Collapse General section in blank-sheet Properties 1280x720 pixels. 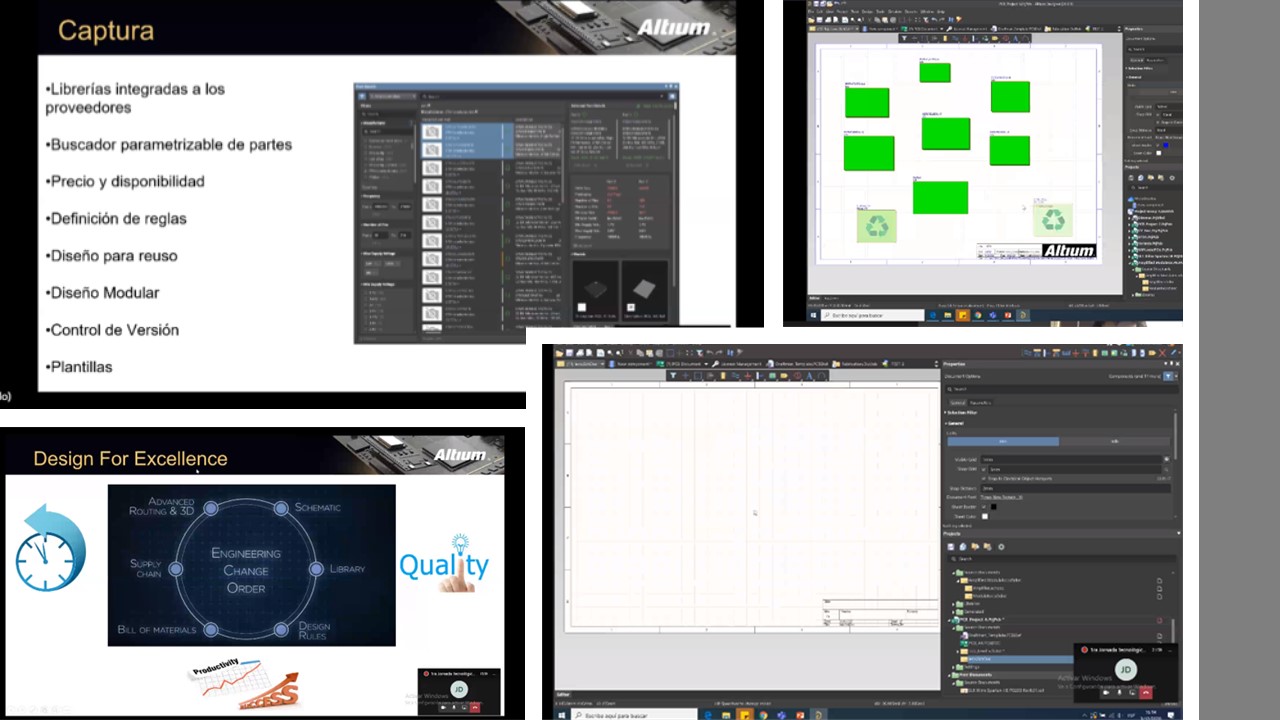click(x=945, y=423)
